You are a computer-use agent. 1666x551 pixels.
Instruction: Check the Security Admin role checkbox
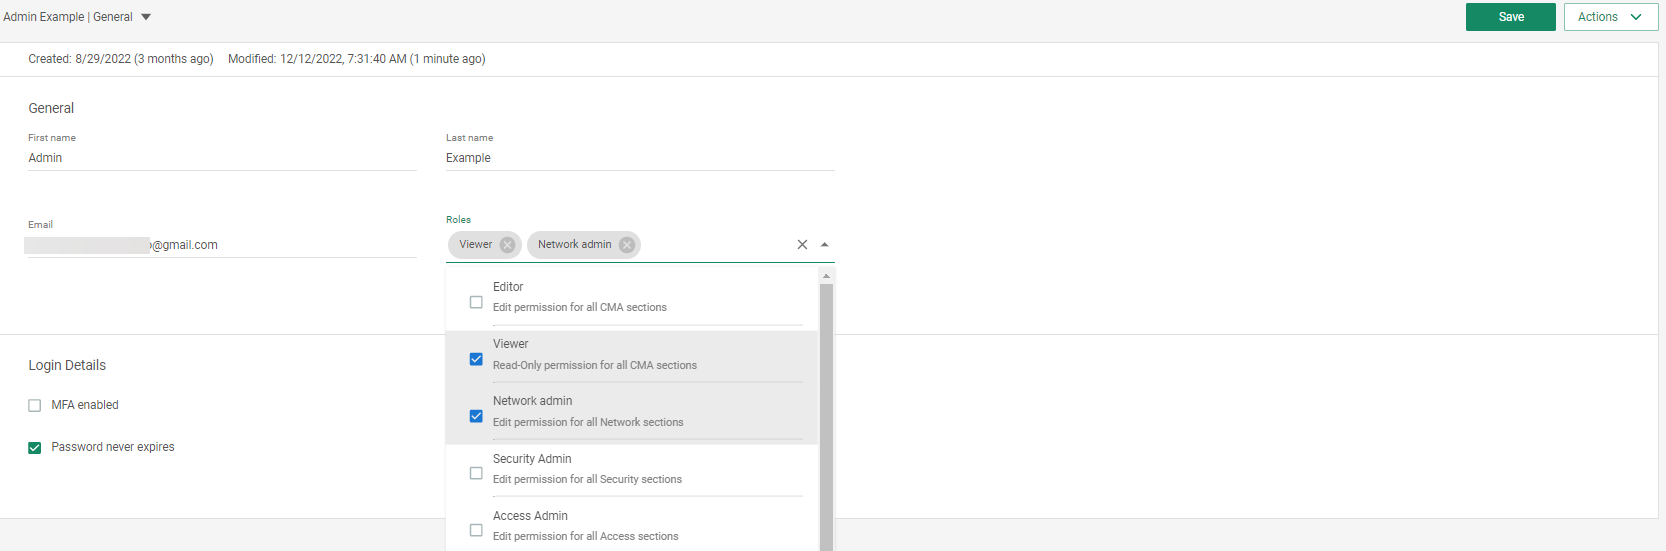[476, 473]
